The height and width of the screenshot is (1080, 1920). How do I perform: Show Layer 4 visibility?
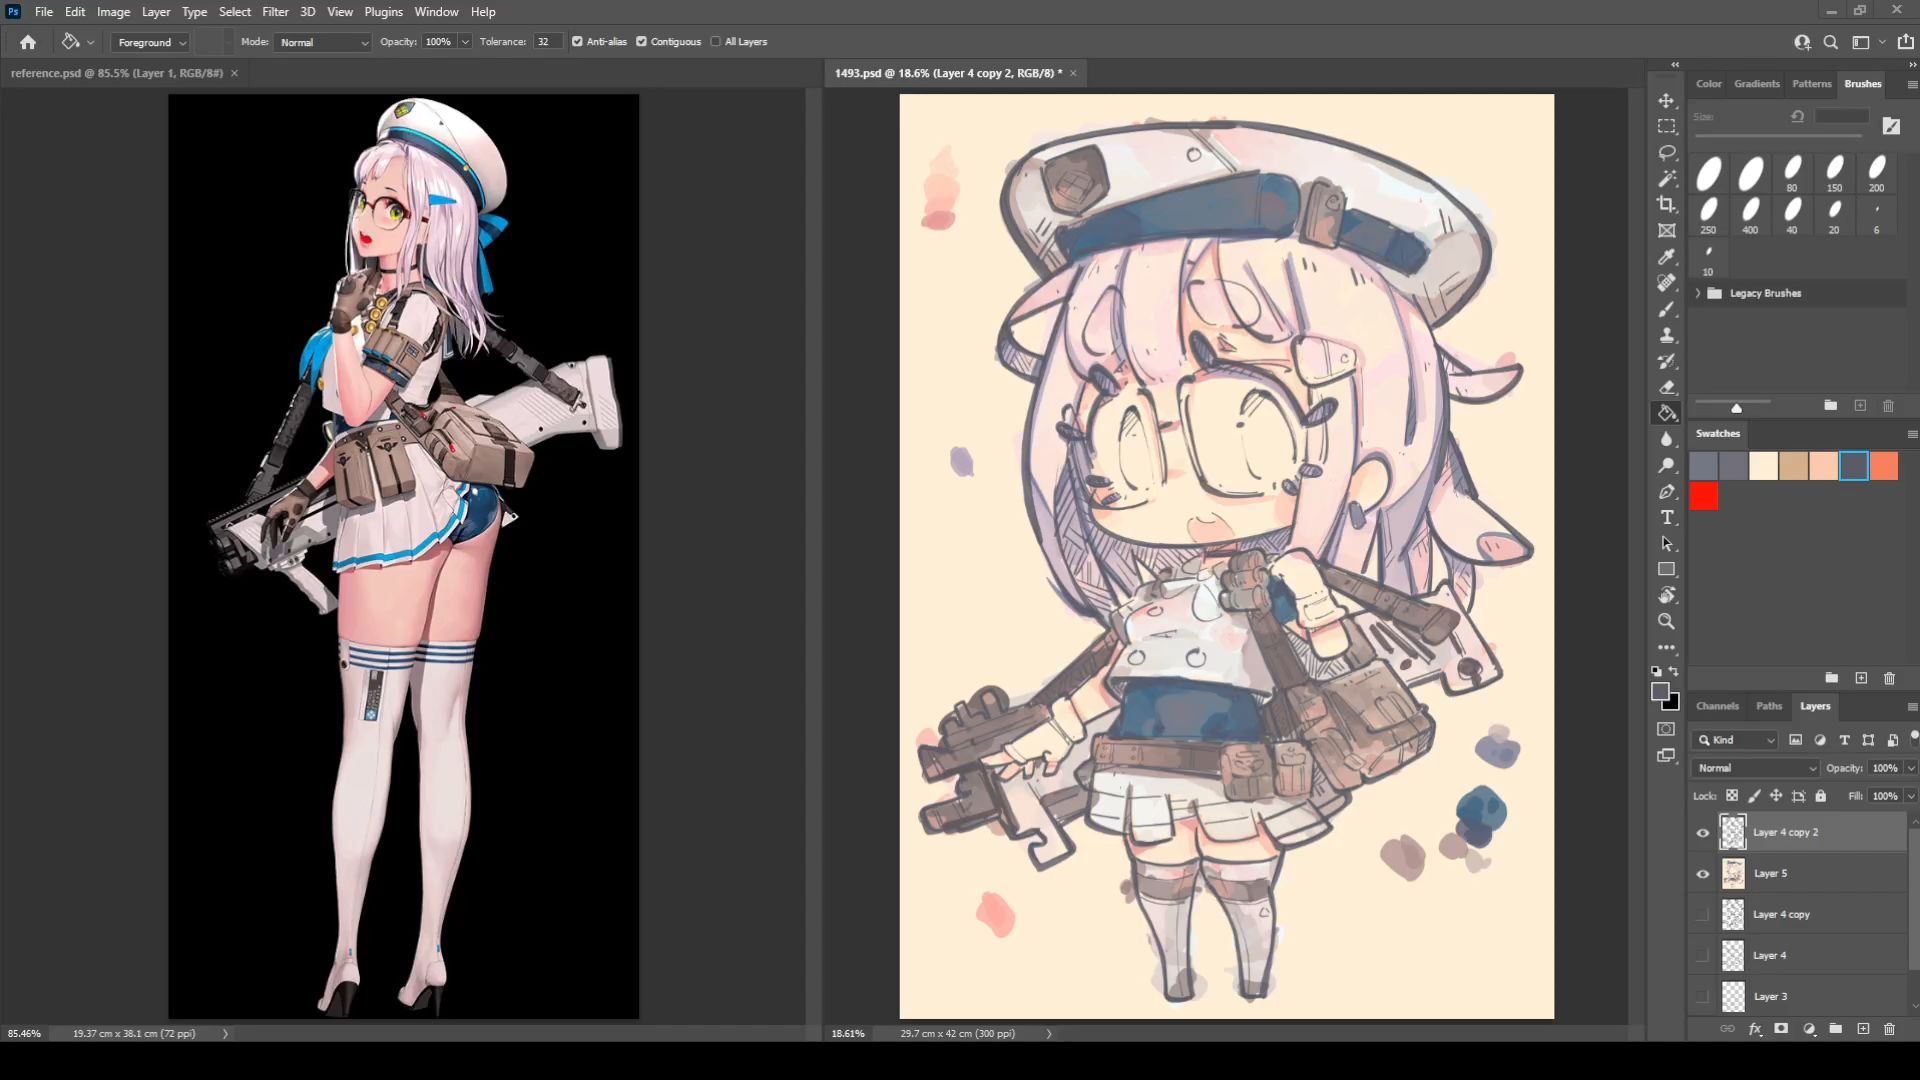(x=1702, y=956)
